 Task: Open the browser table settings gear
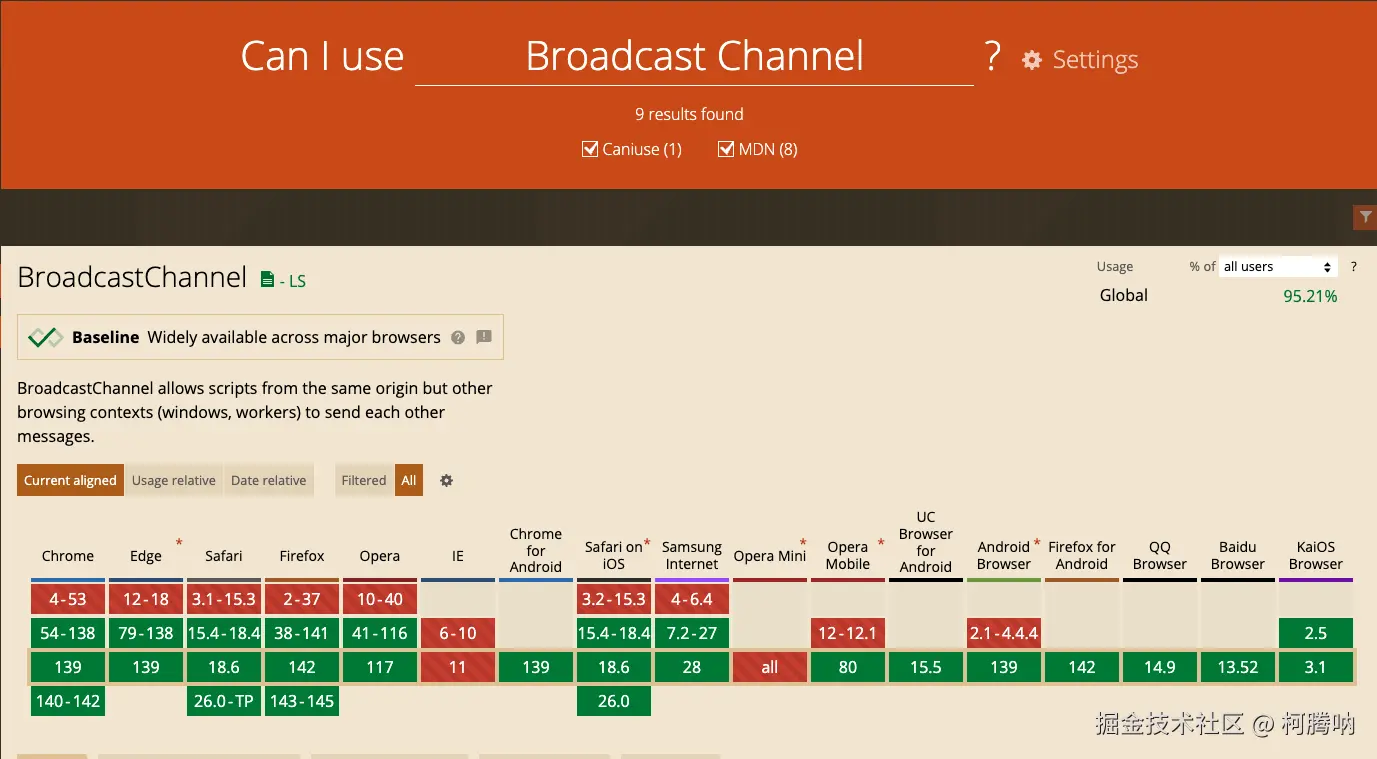(447, 481)
